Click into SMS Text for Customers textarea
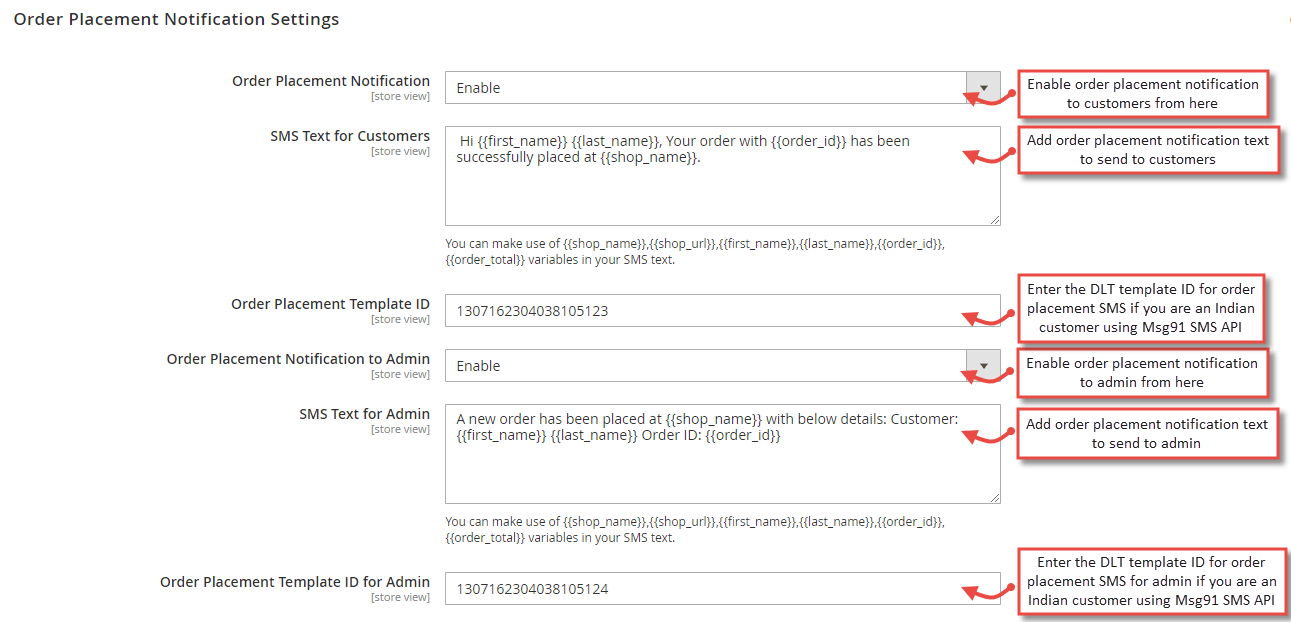 point(722,176)
